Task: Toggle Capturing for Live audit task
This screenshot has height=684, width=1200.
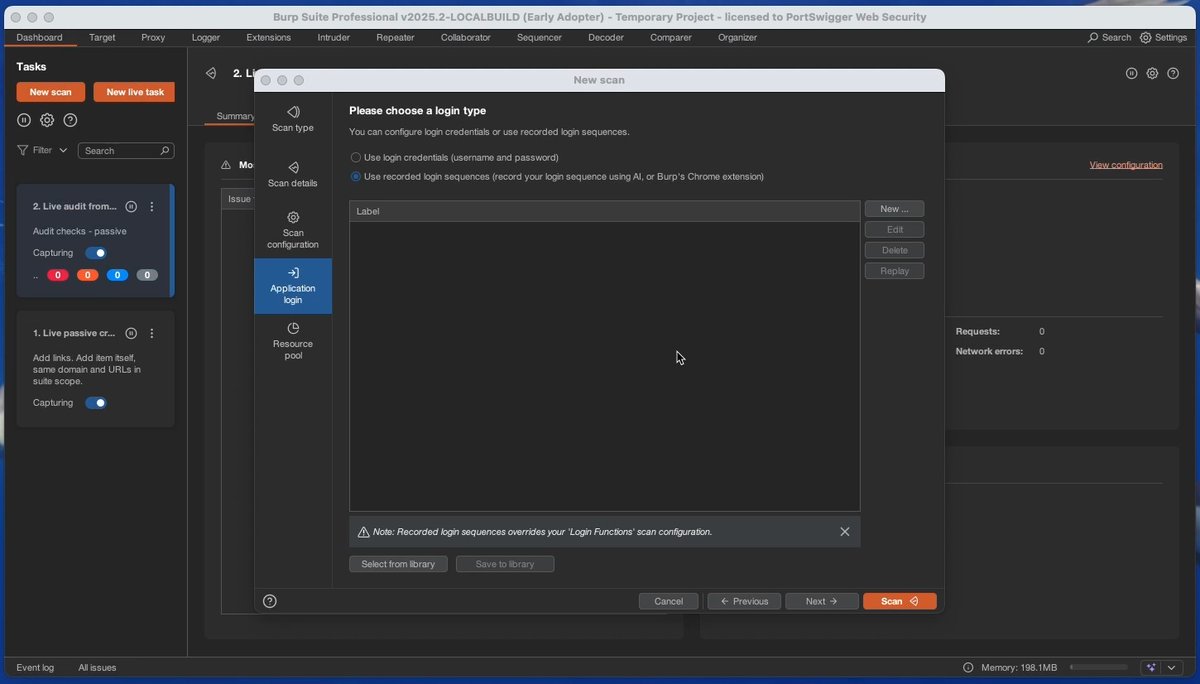Action: point(96,253)
